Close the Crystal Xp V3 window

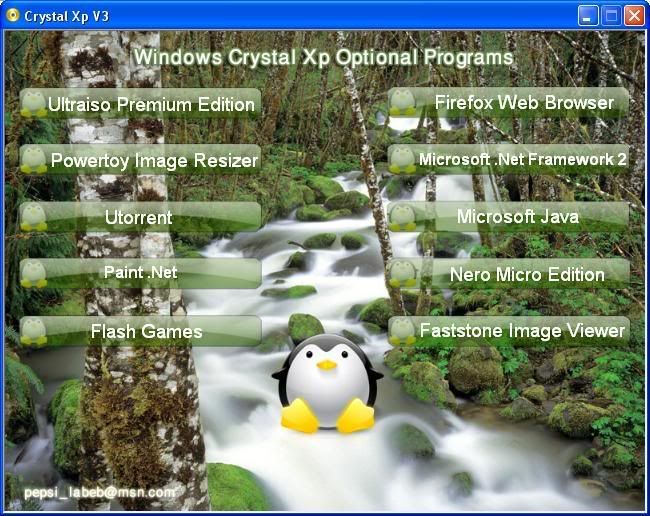[x=634, y=16]
